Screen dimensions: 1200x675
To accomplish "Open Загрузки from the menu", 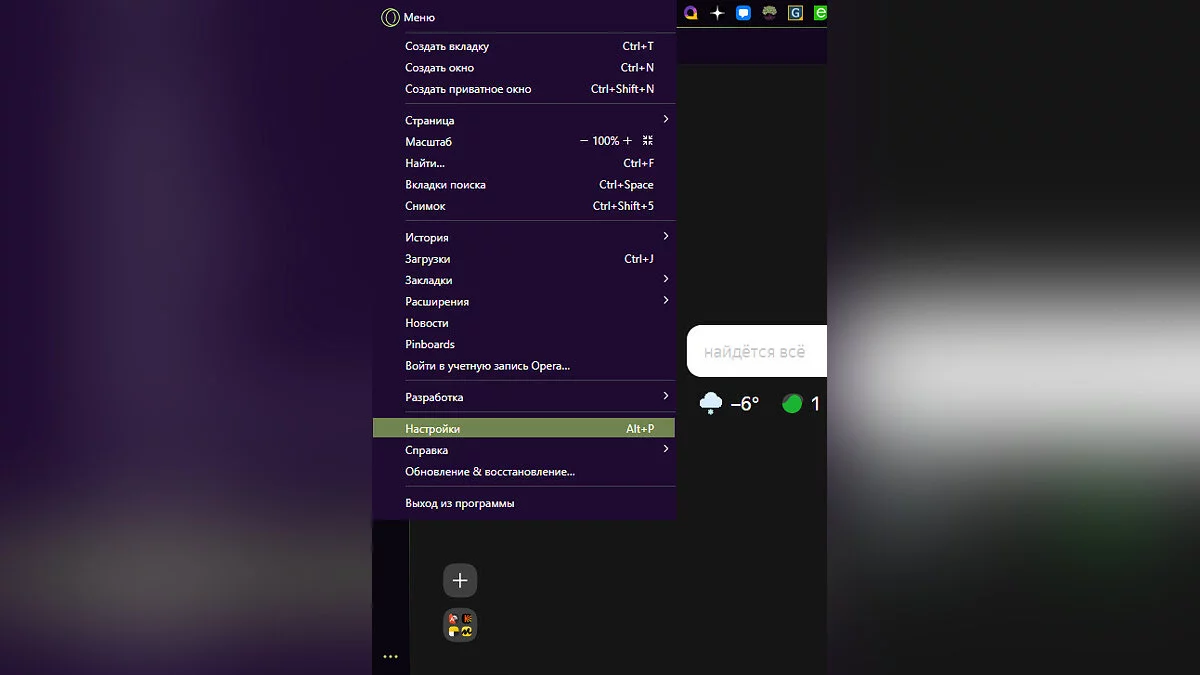I will 524,259.
